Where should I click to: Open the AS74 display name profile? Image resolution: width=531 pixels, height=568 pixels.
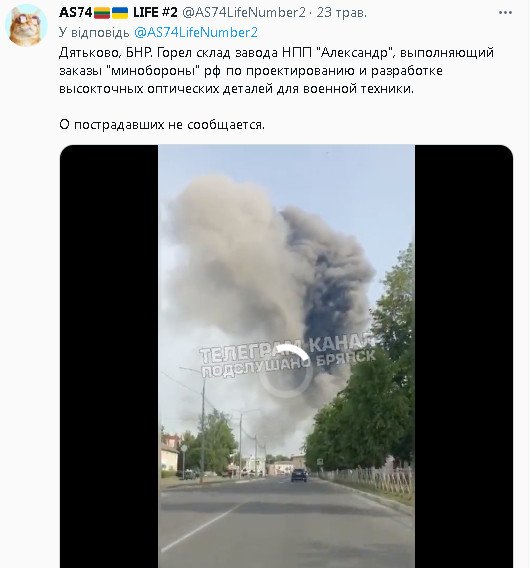(75, 13)
